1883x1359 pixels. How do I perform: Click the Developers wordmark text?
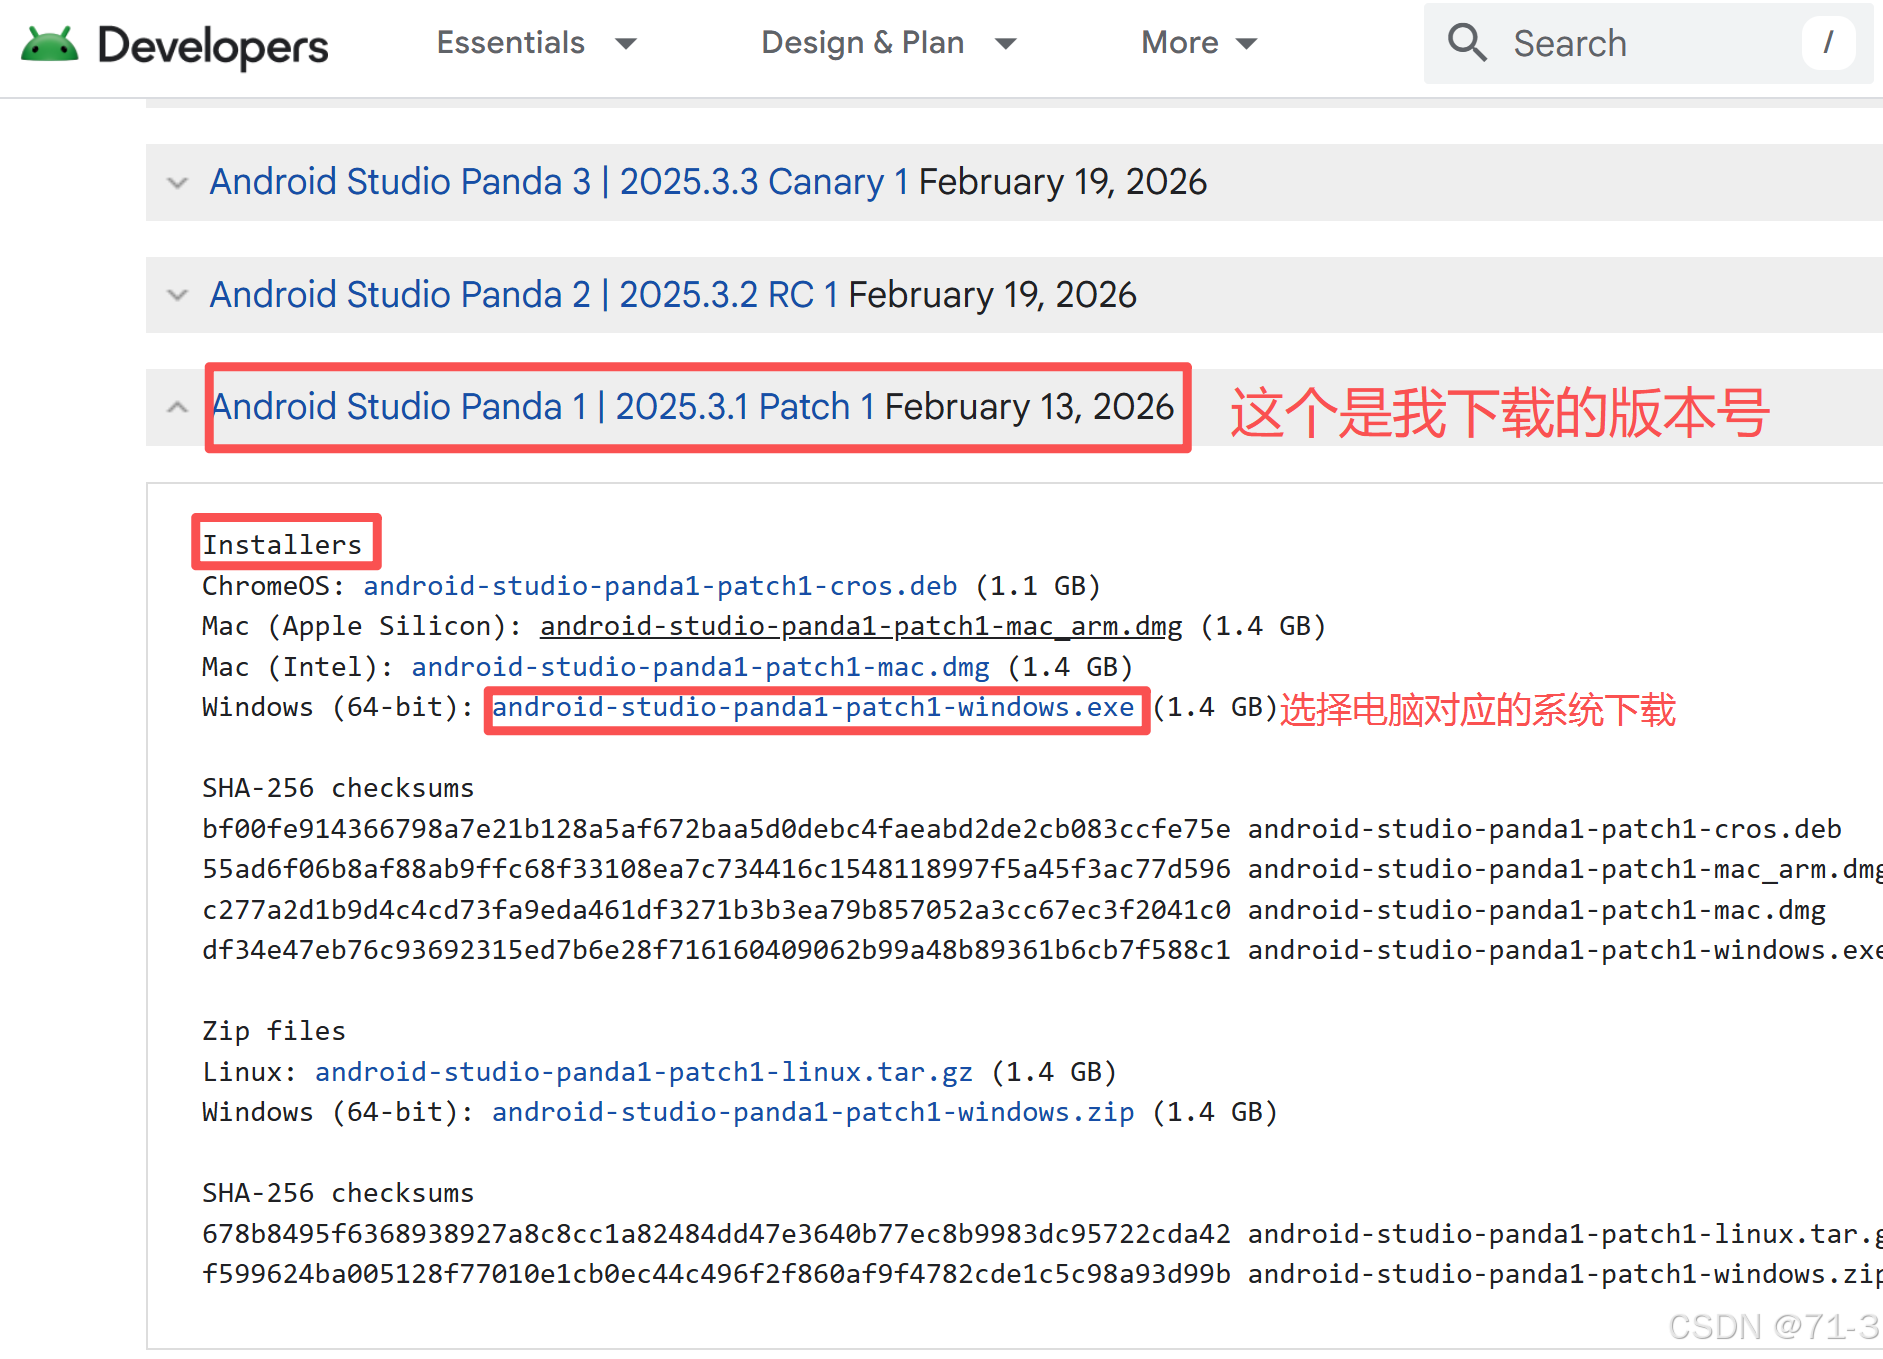click(213, 47)
